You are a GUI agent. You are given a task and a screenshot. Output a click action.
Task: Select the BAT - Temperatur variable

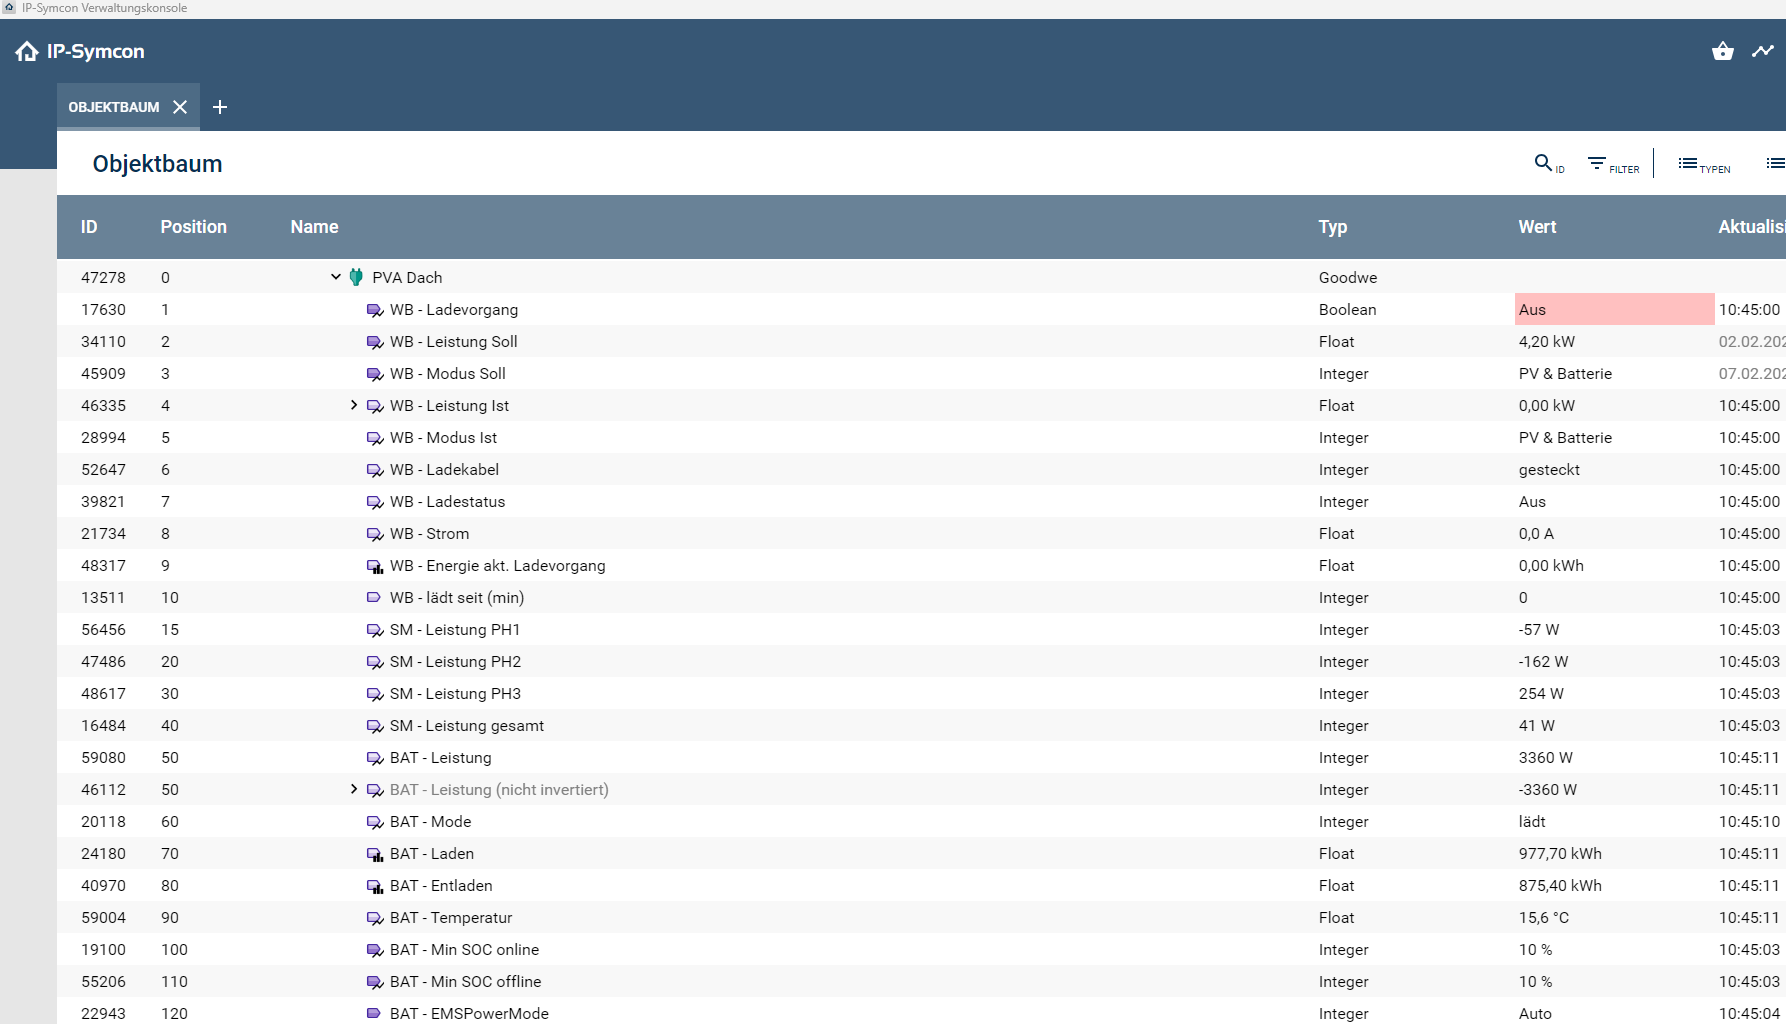tap(450, 918)
